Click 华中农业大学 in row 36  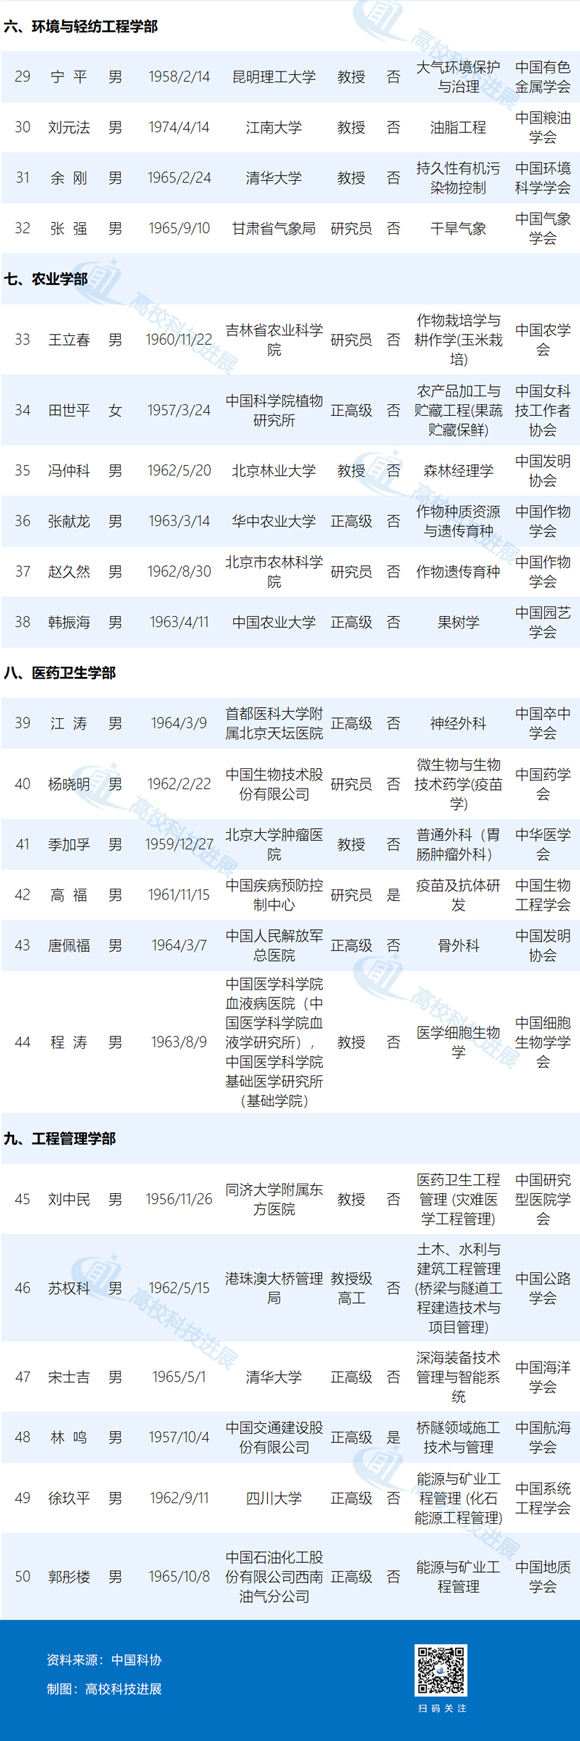click(274, 521)
